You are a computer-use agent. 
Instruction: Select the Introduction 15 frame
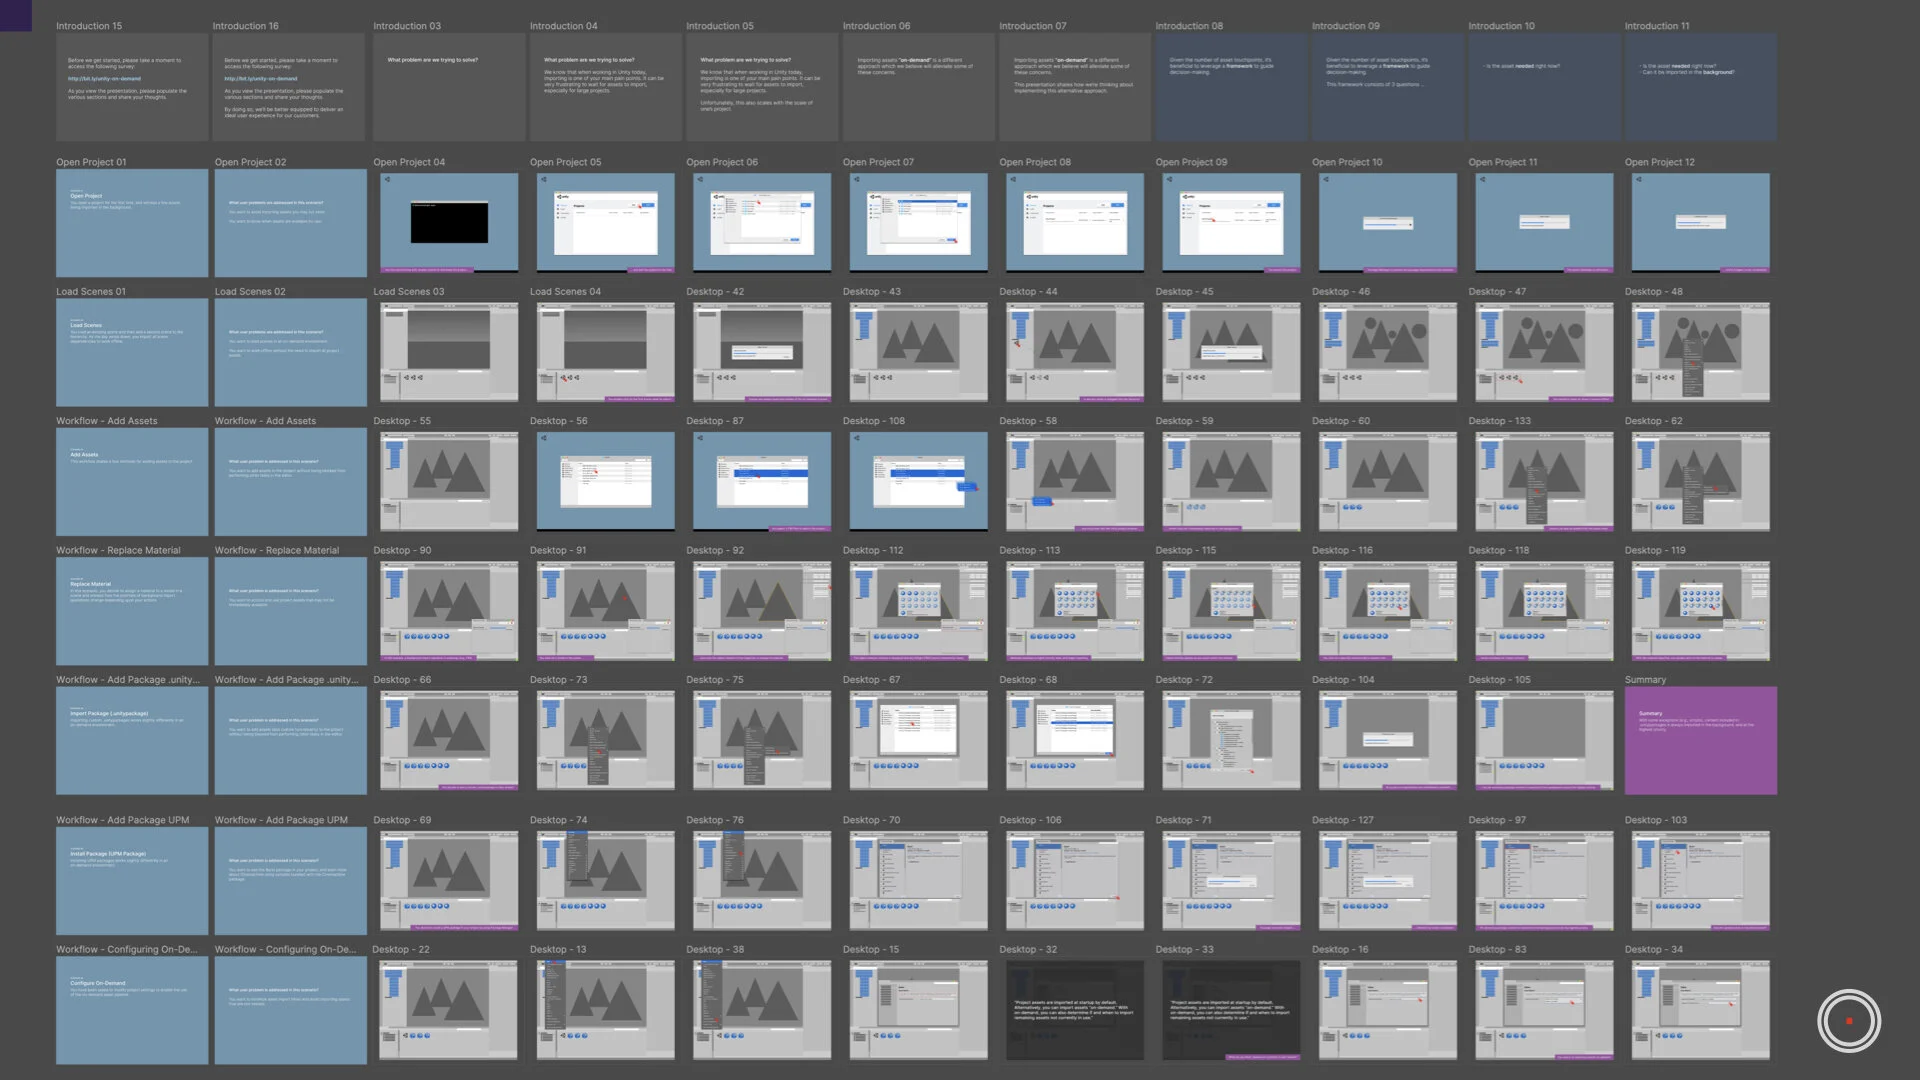(132, 87)
